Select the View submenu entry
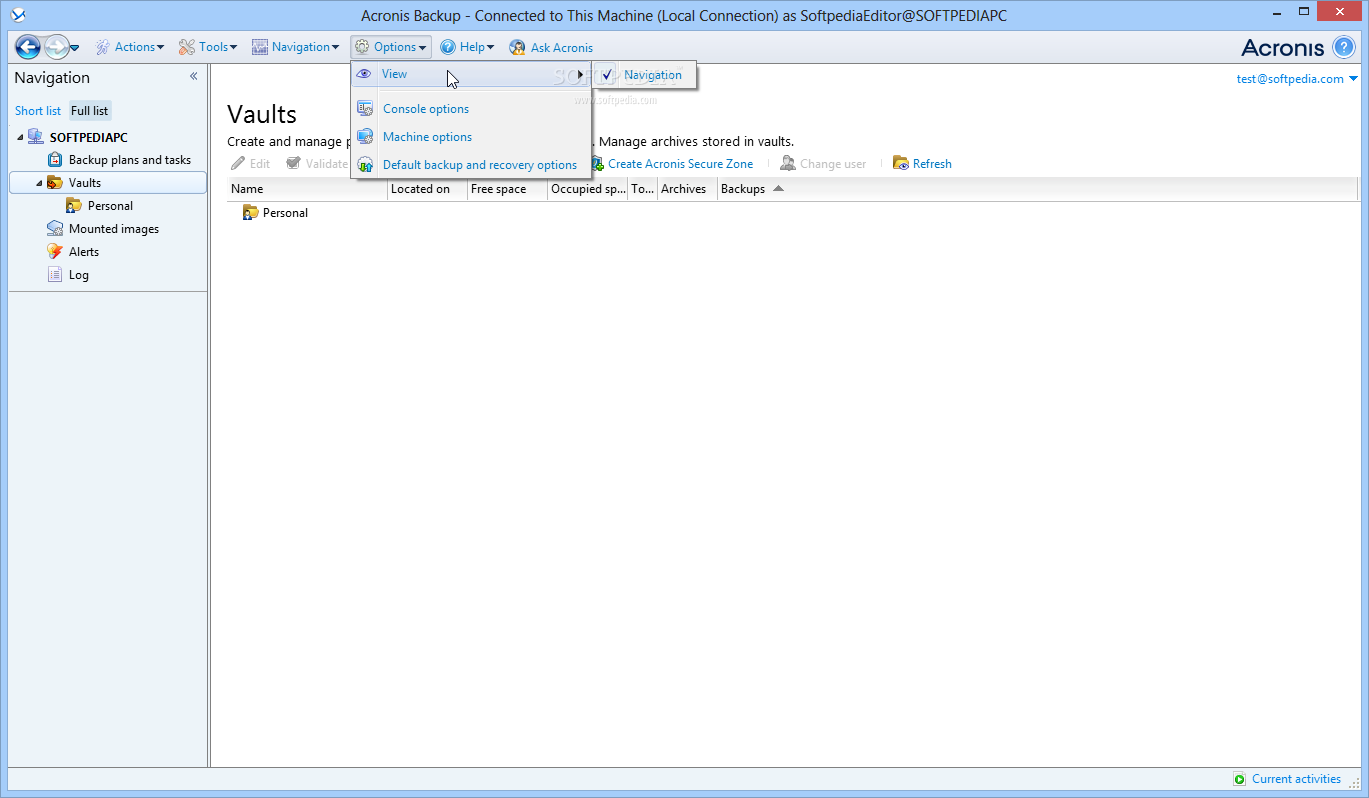 (x=470, y=74)
